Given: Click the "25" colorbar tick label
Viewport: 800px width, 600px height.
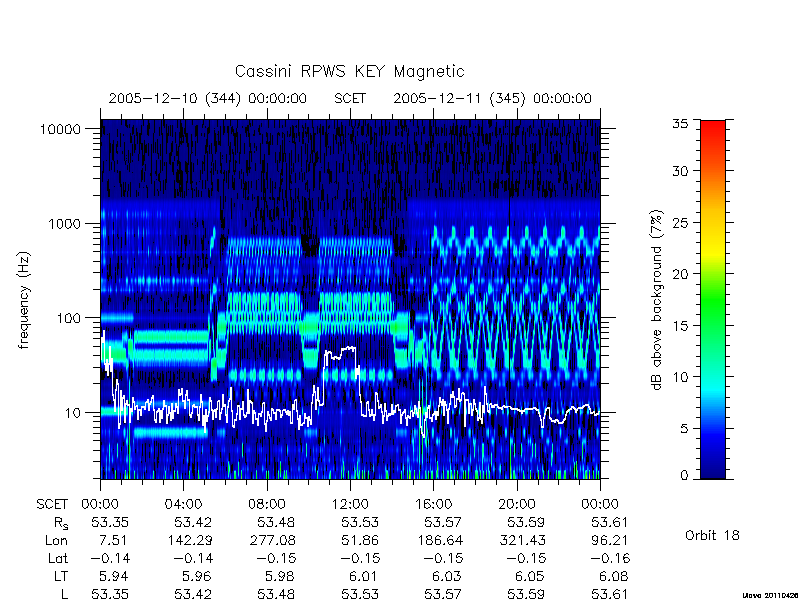Looking at the screenshot, I should click(x=679, y=223).
